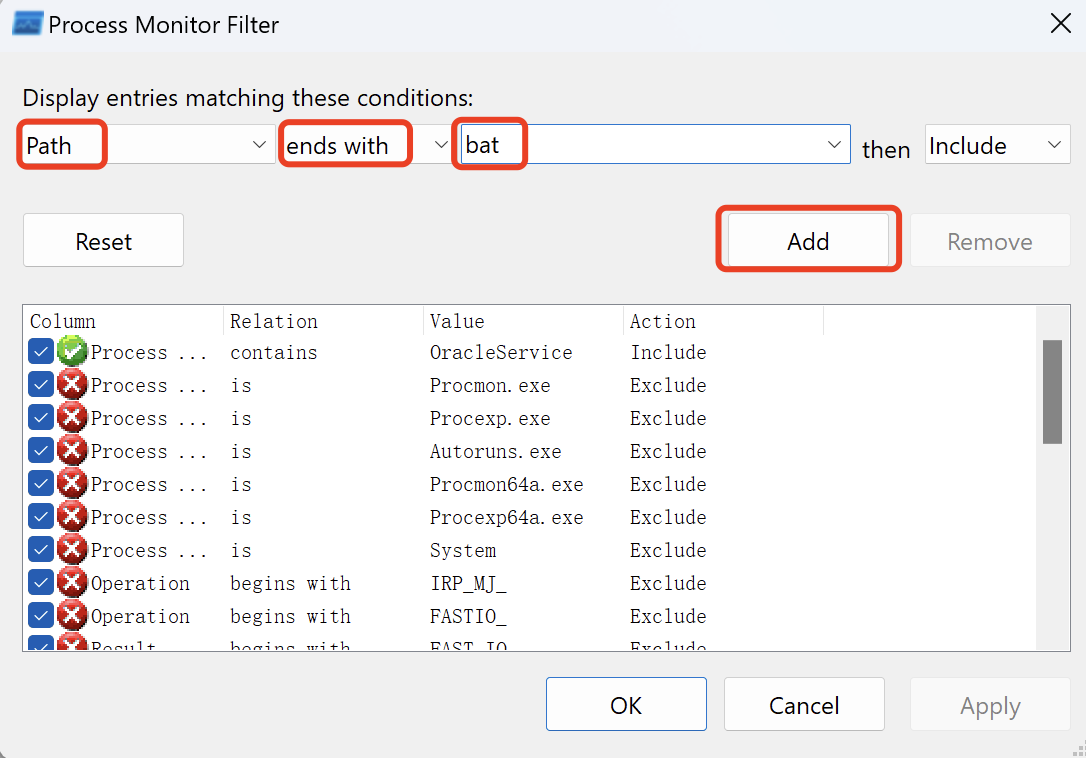This screenshot has width=1086, height=758.
Task: Click red exclude icon for IRP_MJ_ row
Action: (x=72, y=583)
